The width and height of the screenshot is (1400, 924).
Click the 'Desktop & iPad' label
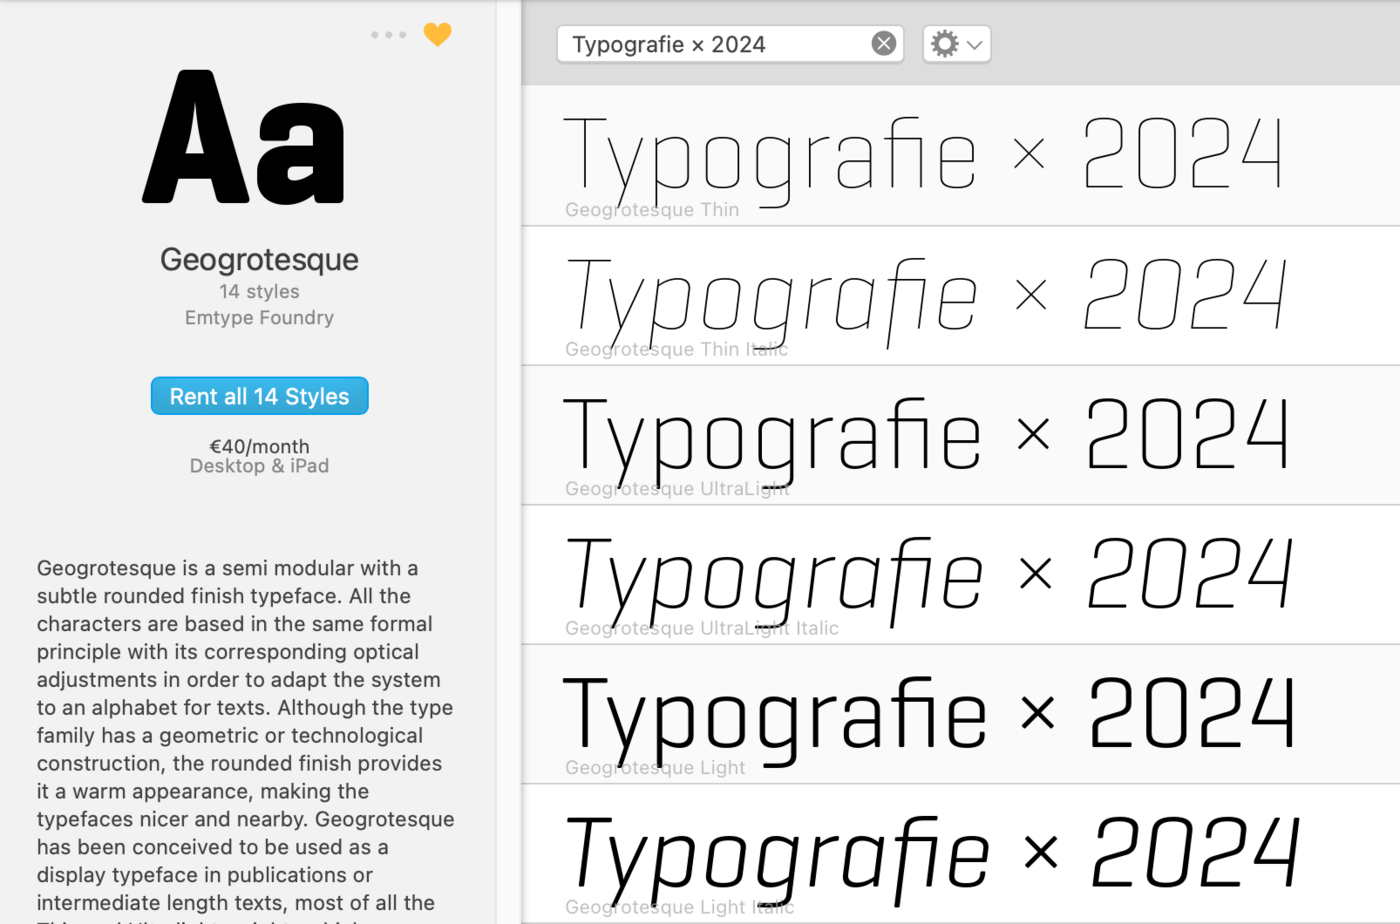coord(259,466)
